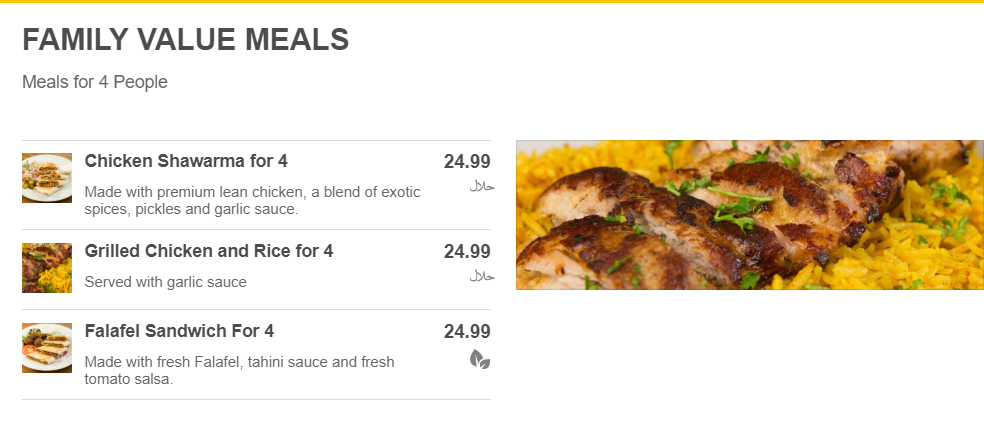
Task: Select the Chicken Shawarma for 4 title
Action: click(x=186, y=161)
